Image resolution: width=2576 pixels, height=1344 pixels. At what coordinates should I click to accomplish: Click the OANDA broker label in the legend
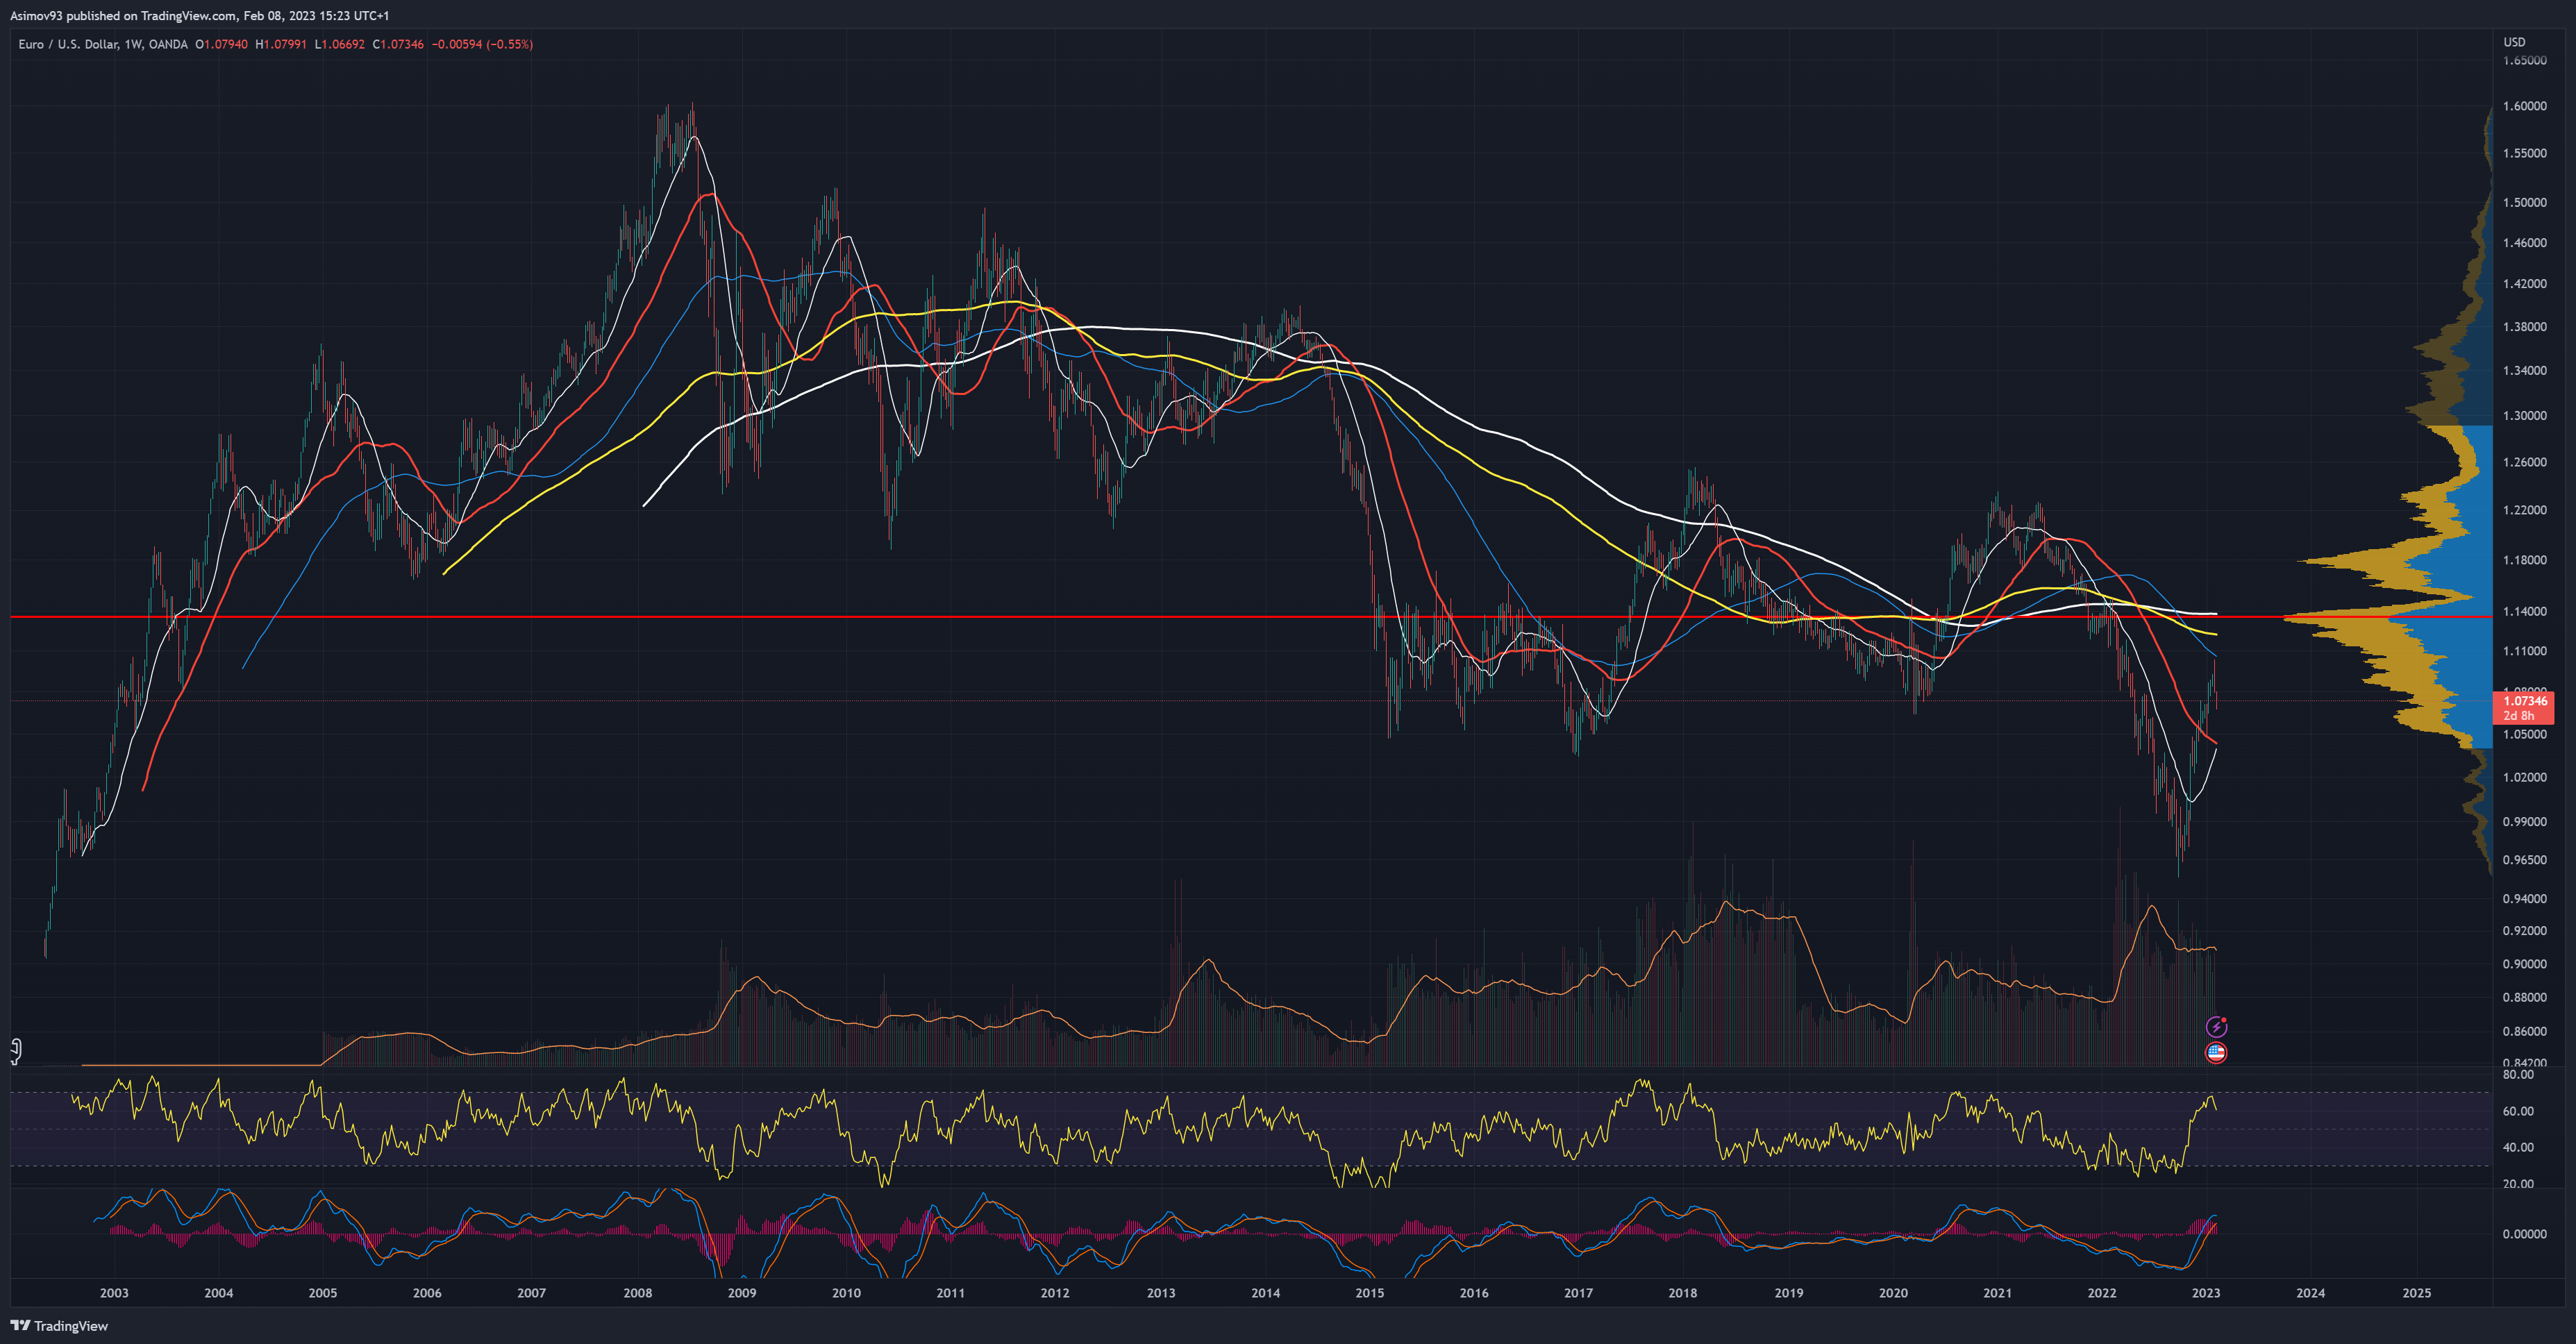pos(167,44)
